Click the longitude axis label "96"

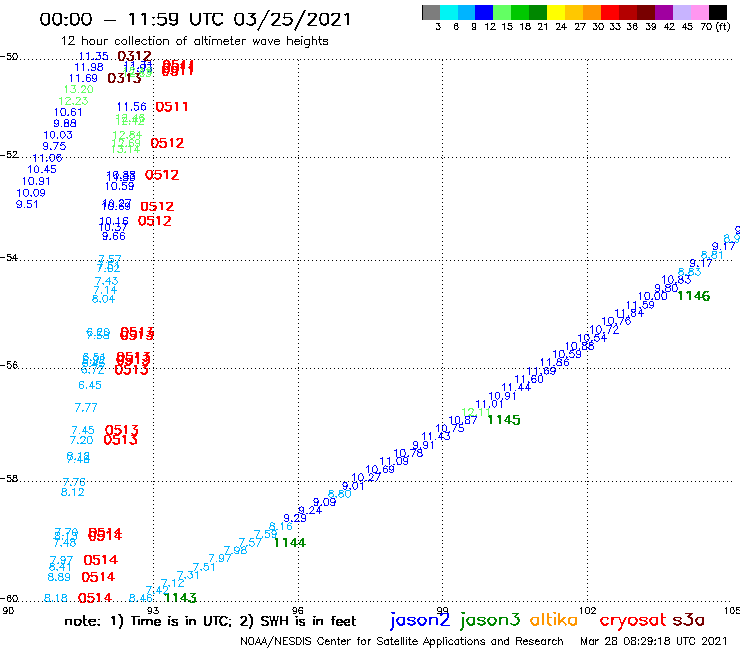click(298, 610)
